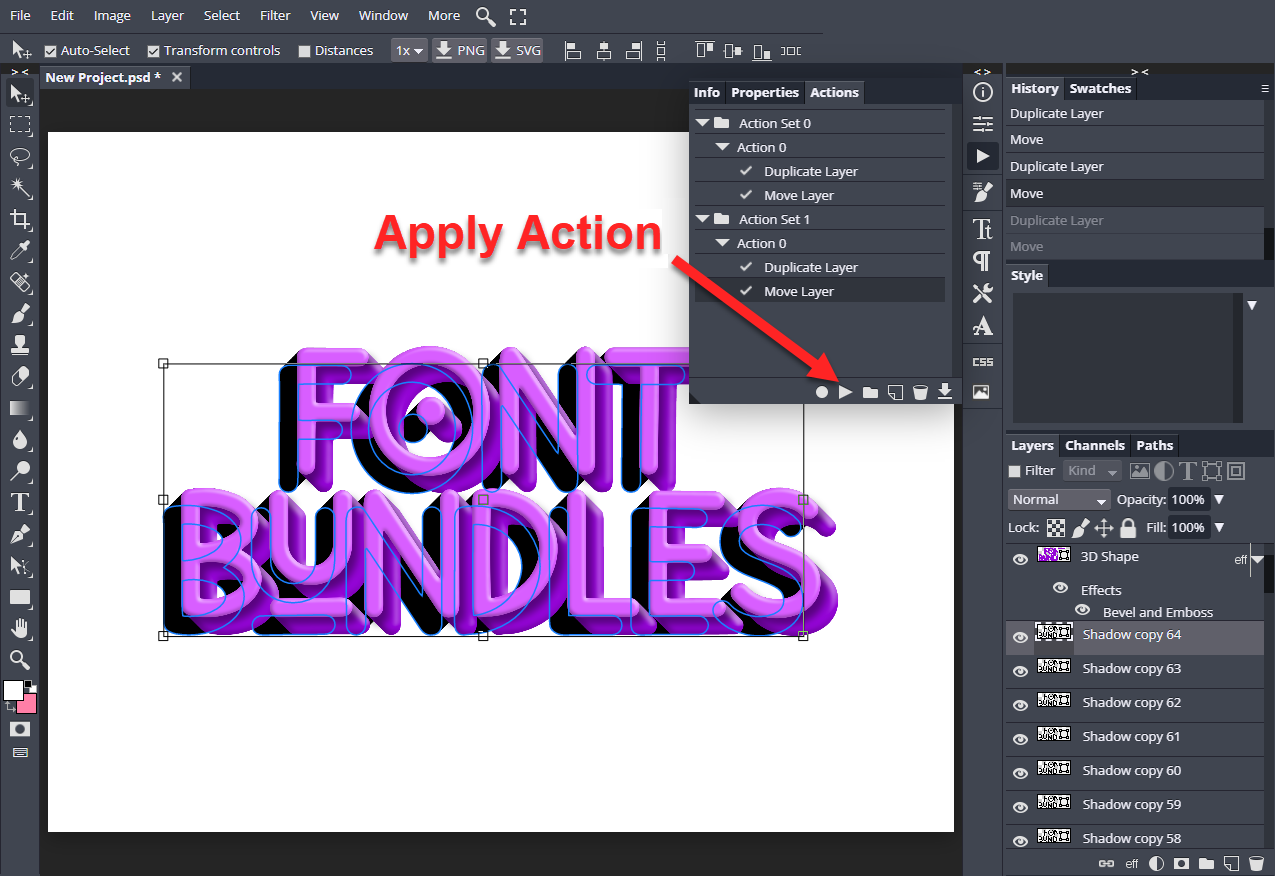The width and height of the screenshot is (1275, 876).
Task: Select the Brush tool in left toolbar
Action: tap(20, 314)
